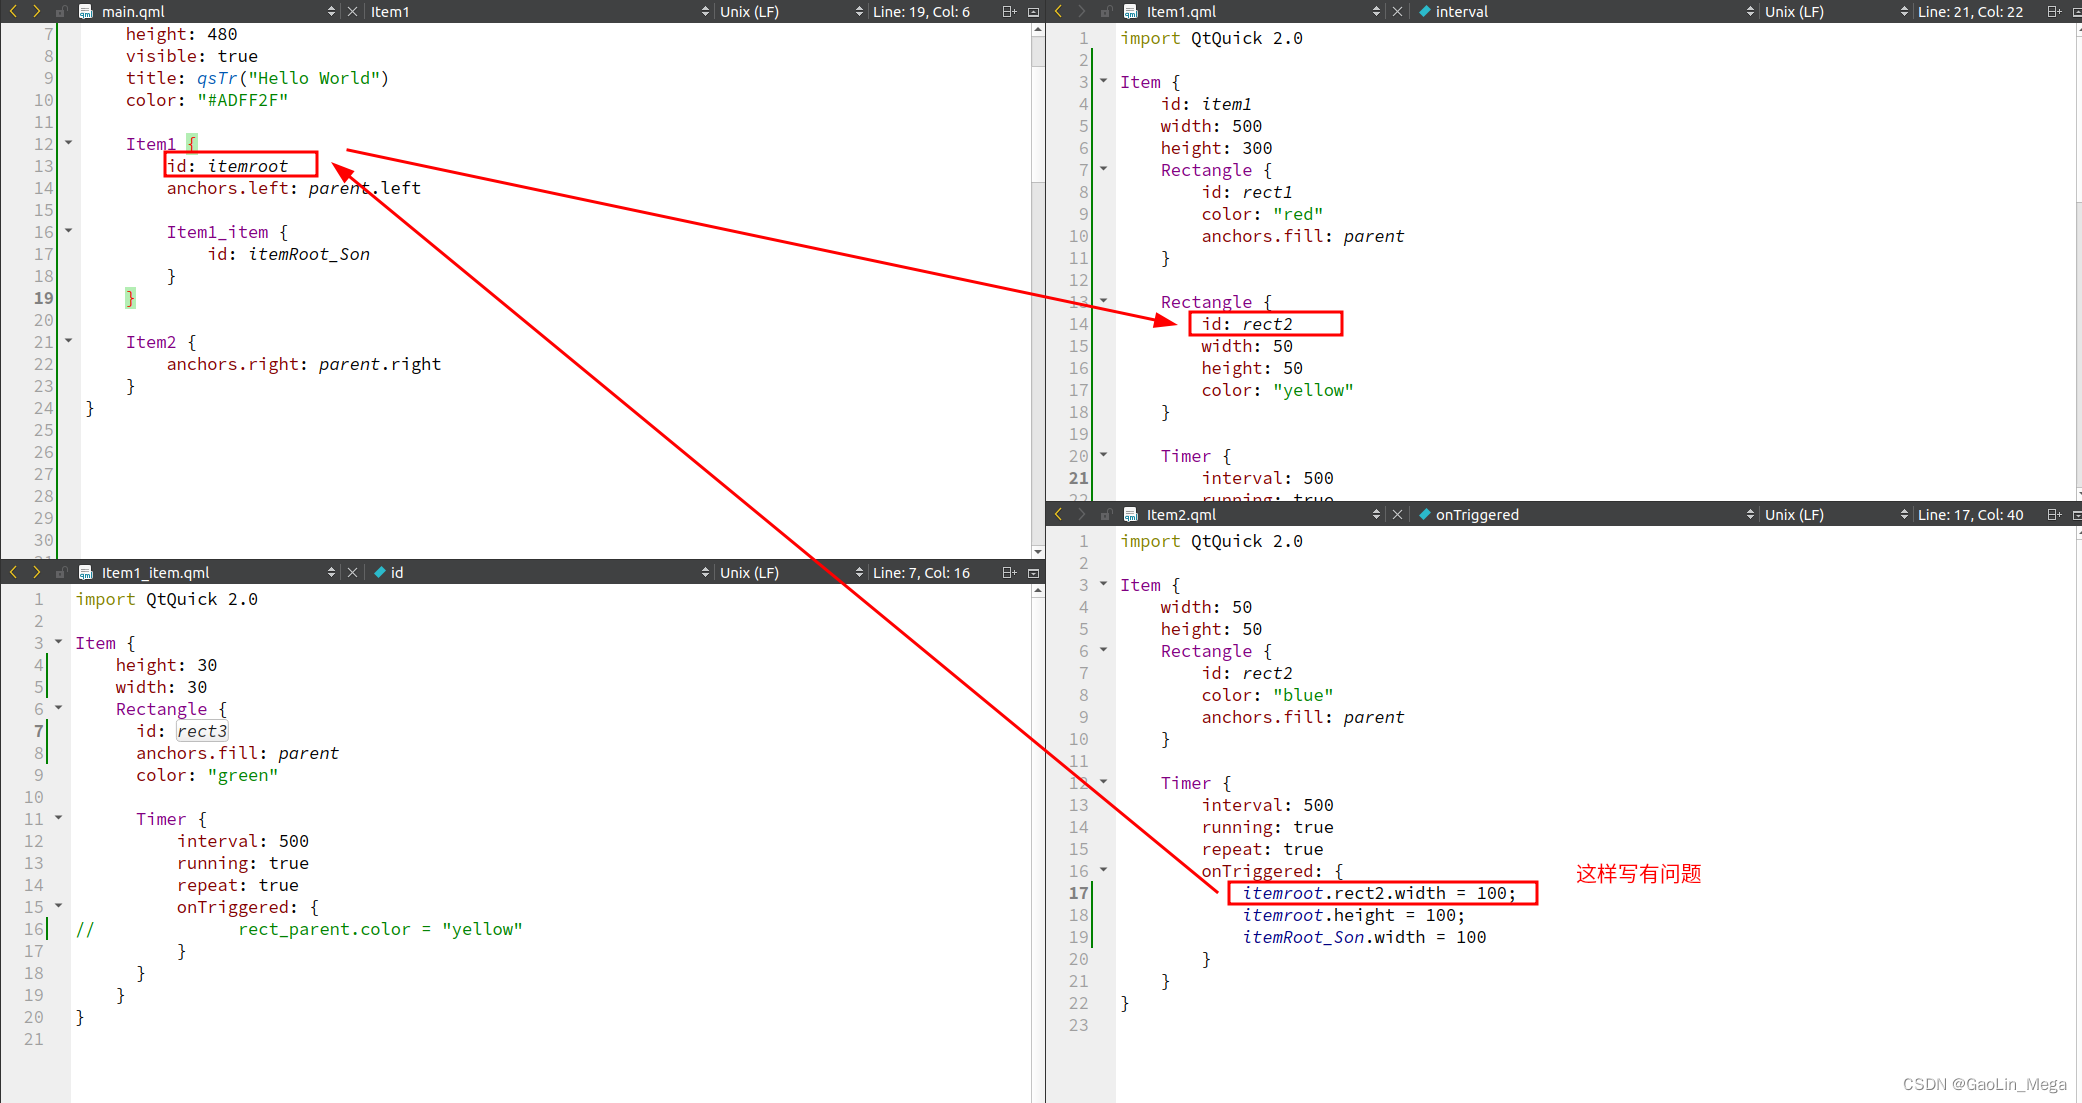Split the Item2.qml editor pane
The height and width of the screenshot is (1103, 2082).
(x=2053, y=514)
